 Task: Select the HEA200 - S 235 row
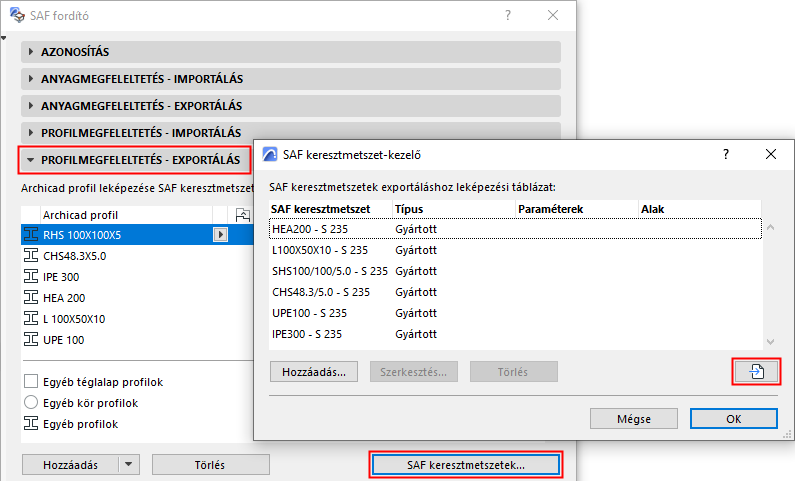tap(515, 229)
